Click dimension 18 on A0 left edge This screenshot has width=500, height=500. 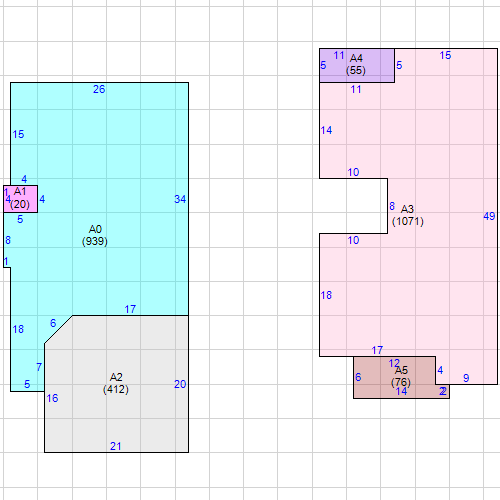click(x=18, y=329)
